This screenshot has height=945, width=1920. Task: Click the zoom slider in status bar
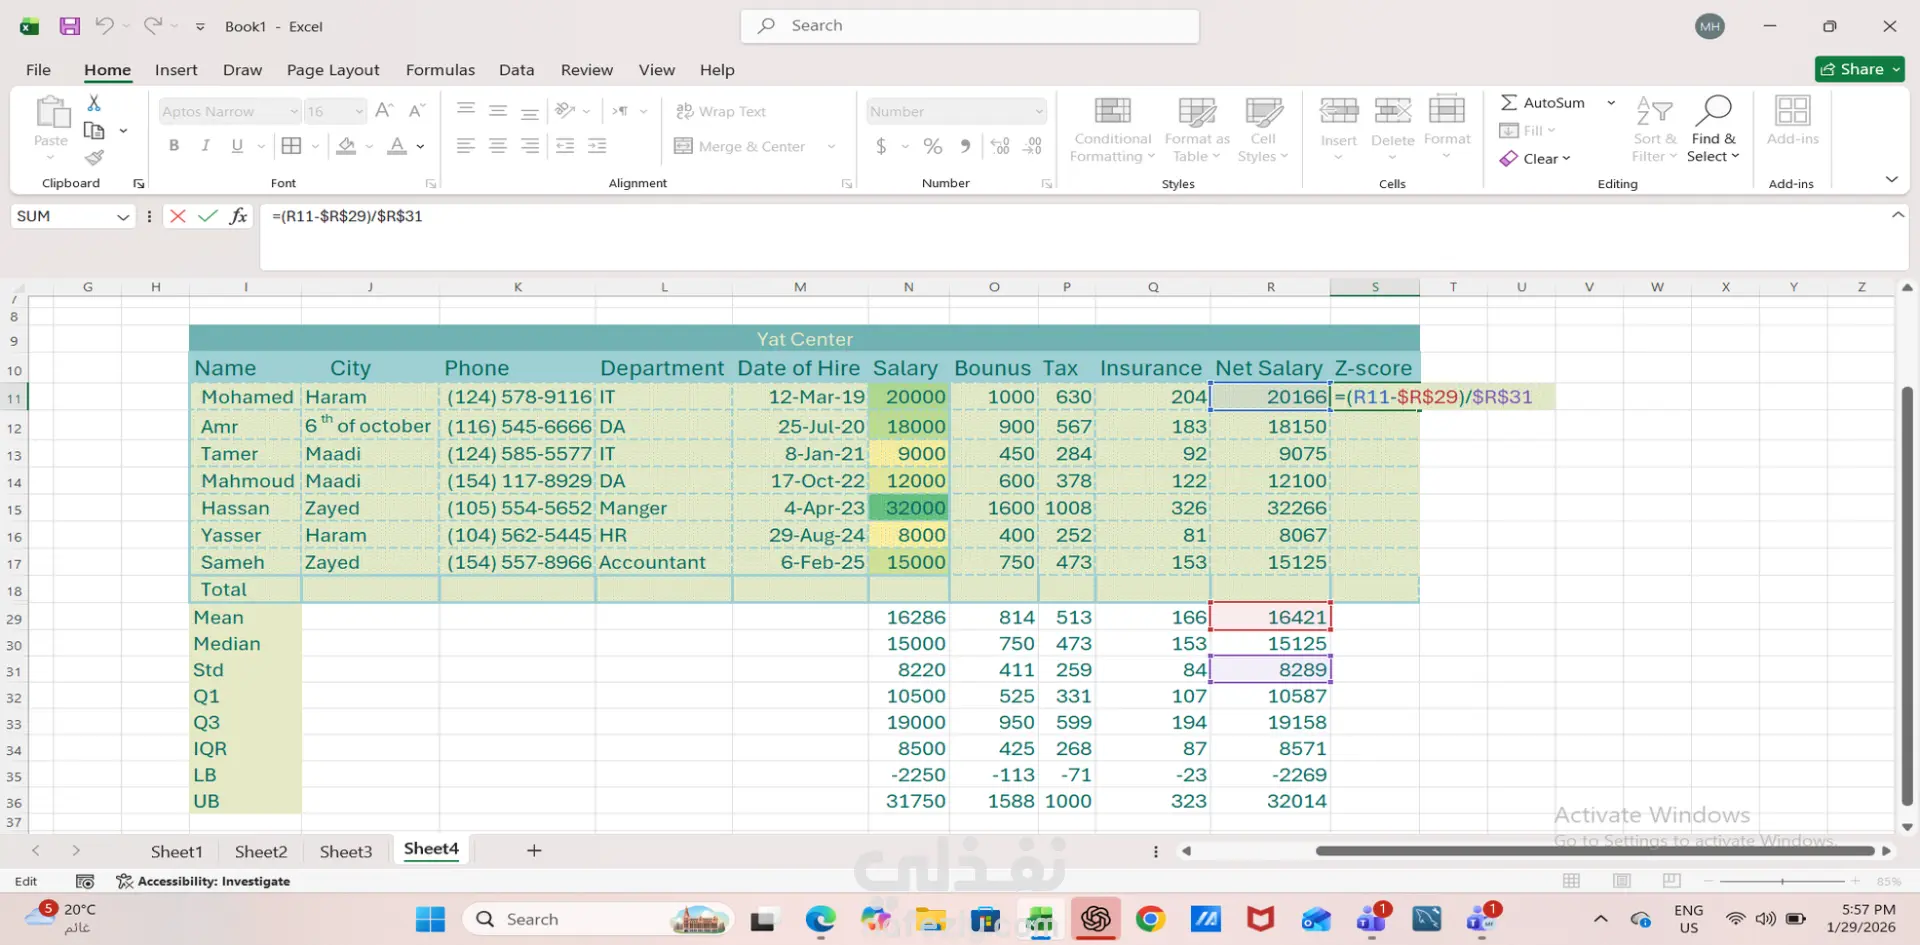(x=1782, y=881)
